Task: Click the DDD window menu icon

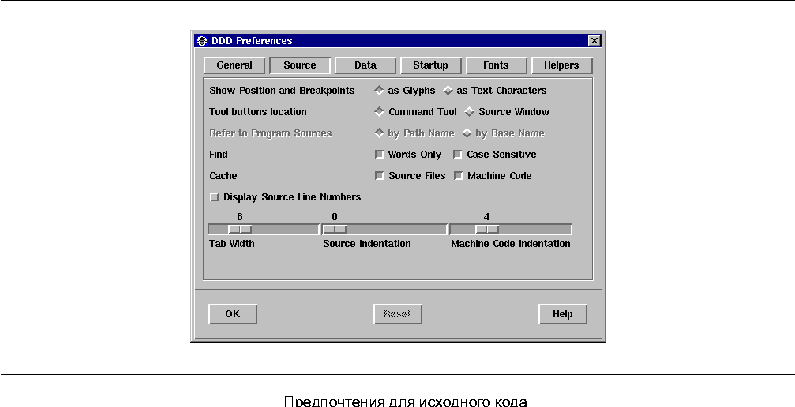Action: (202, 41)
